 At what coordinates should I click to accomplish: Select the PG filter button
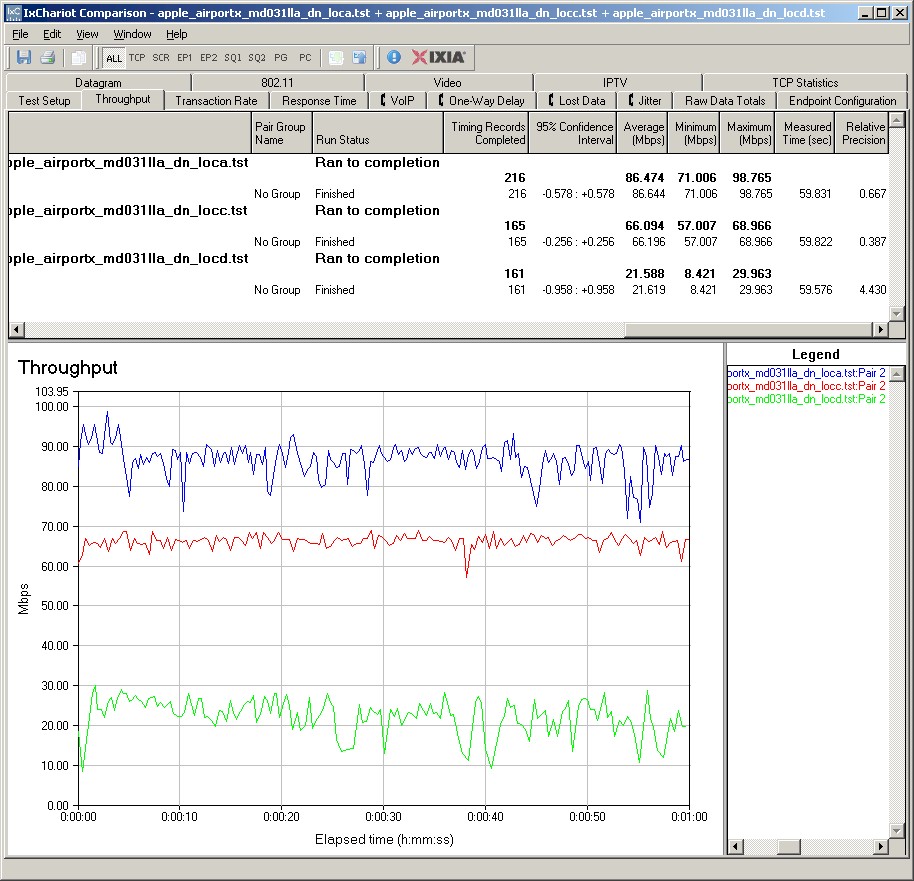tap(281, 58)
